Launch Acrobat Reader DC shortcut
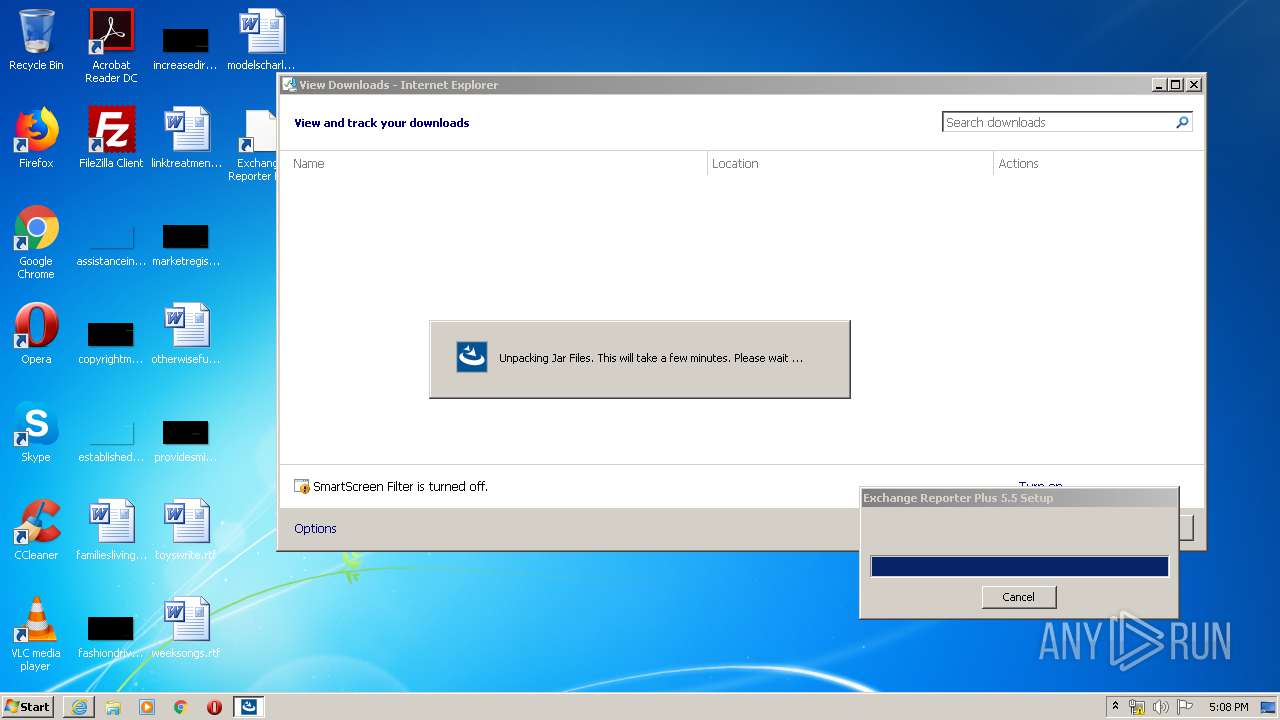 click(x=111, y=45)
